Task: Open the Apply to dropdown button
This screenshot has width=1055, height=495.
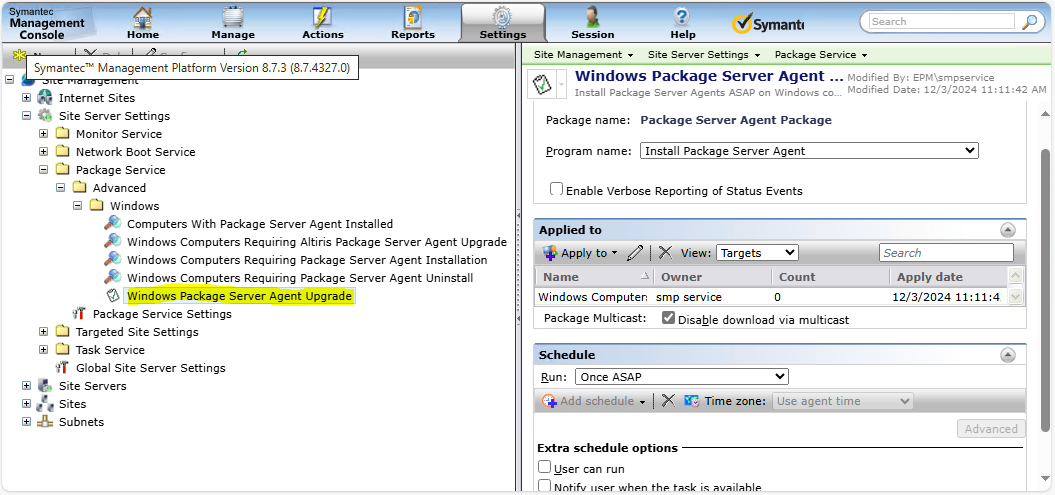Action: click(580, 253)
